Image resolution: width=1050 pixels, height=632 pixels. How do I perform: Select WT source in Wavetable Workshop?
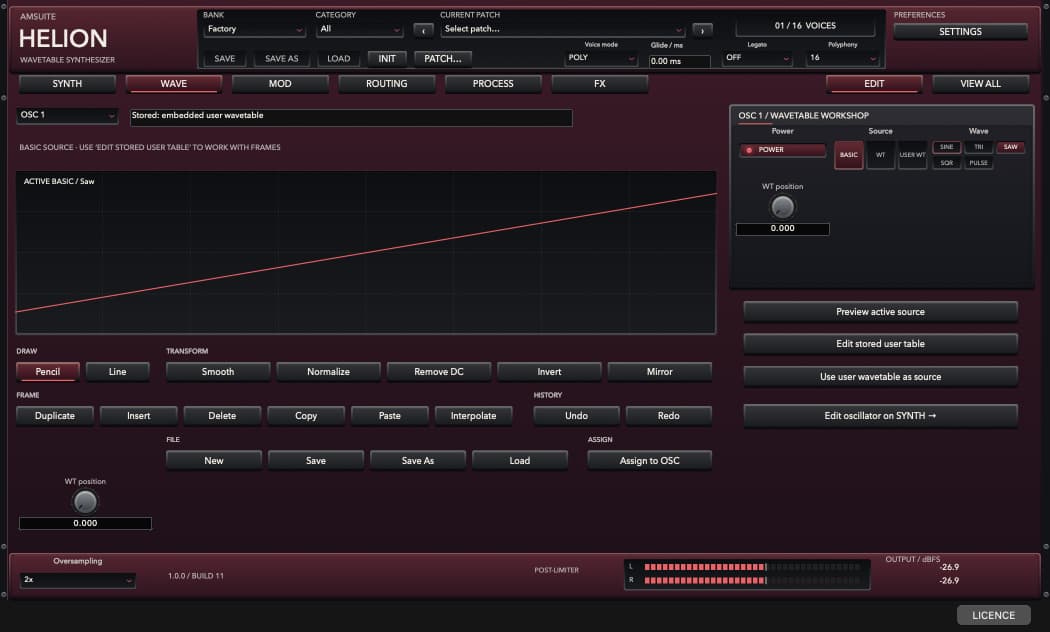pyautogui.click(x=881, y=155)
